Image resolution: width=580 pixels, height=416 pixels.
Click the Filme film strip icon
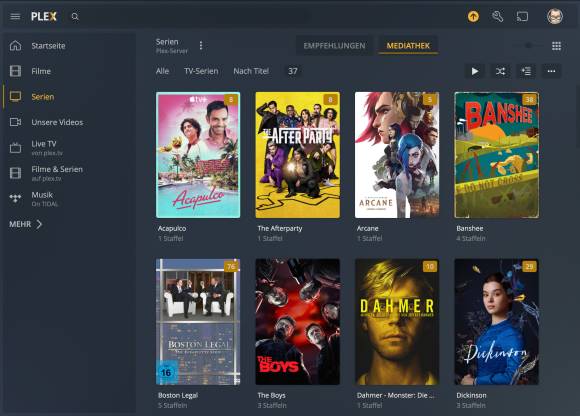coord(16,71)
